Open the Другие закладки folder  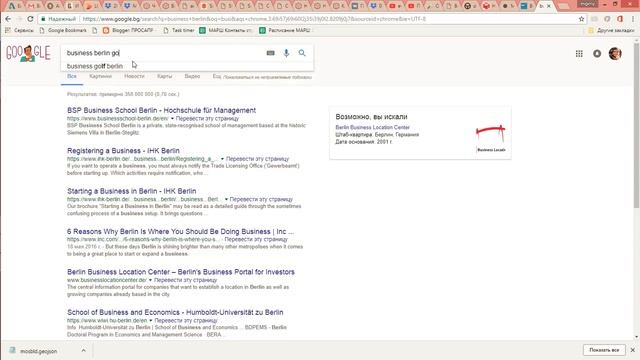[x=611, y=30]
